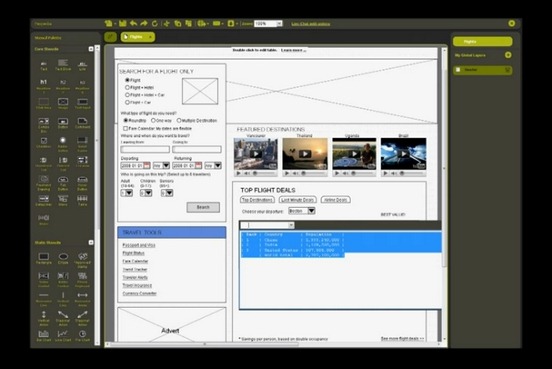The height and width of the screenshot is (369, 552).
Task: Click the Search button in the flight form
Action: [203, 207]
